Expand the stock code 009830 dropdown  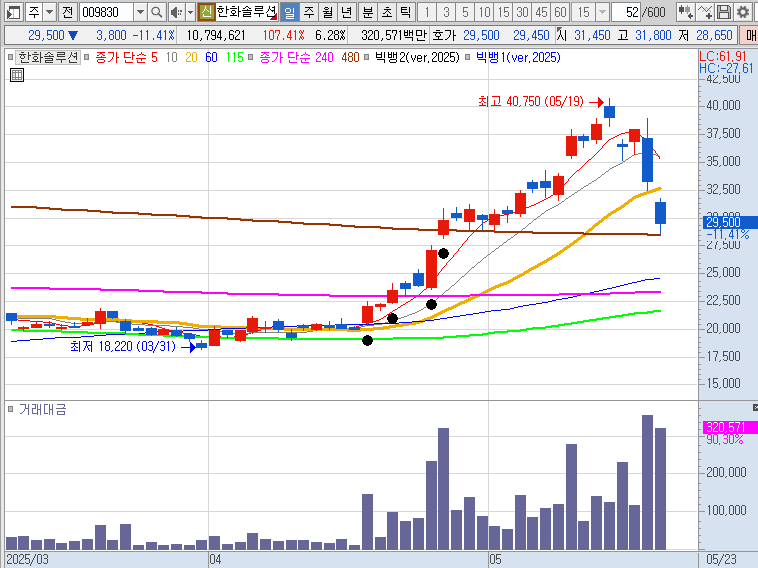click(139, 12)
